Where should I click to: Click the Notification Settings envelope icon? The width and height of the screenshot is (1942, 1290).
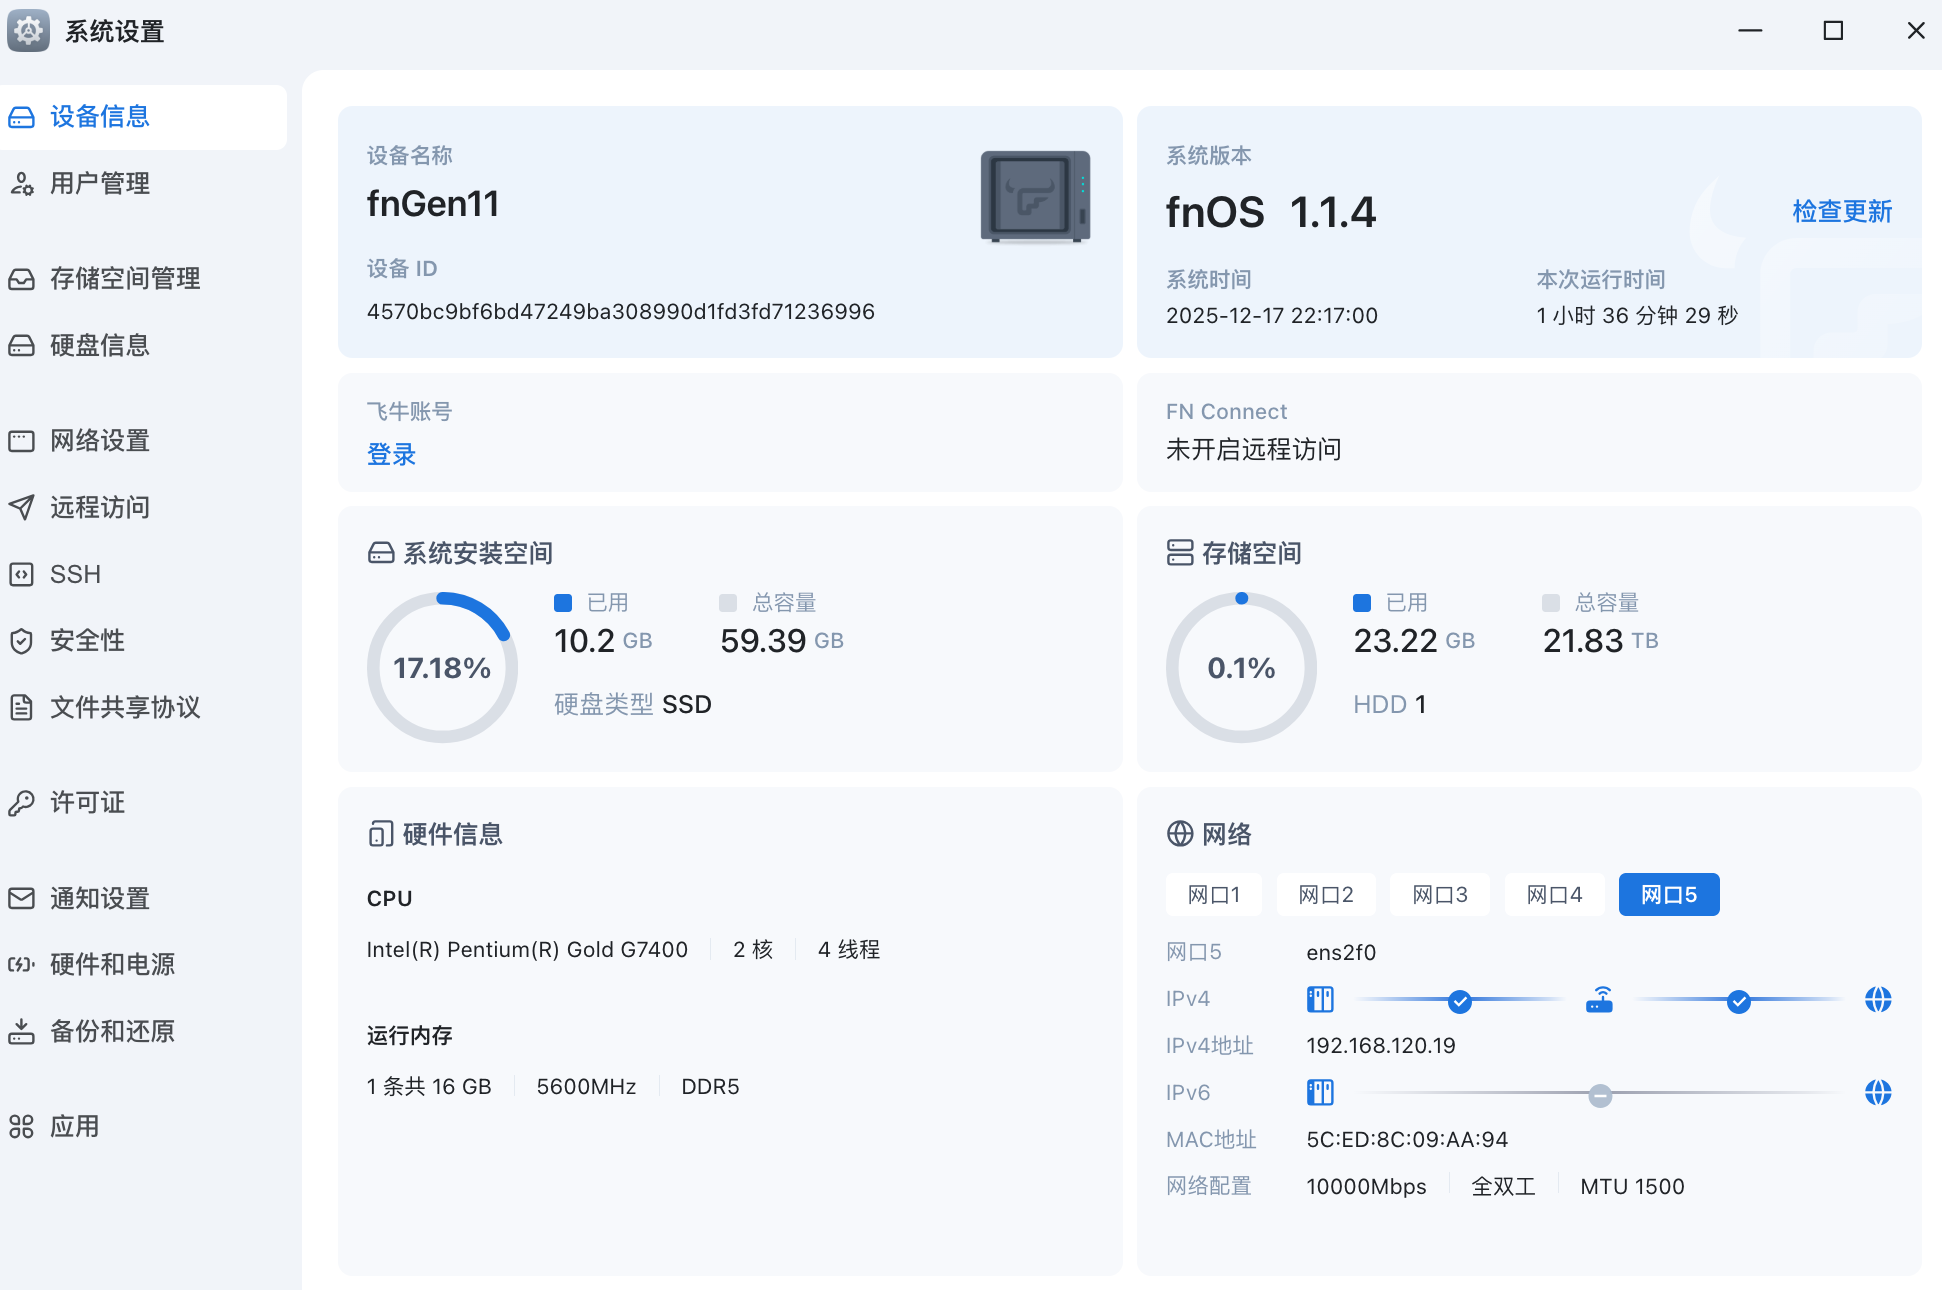(x=21, y=898)
